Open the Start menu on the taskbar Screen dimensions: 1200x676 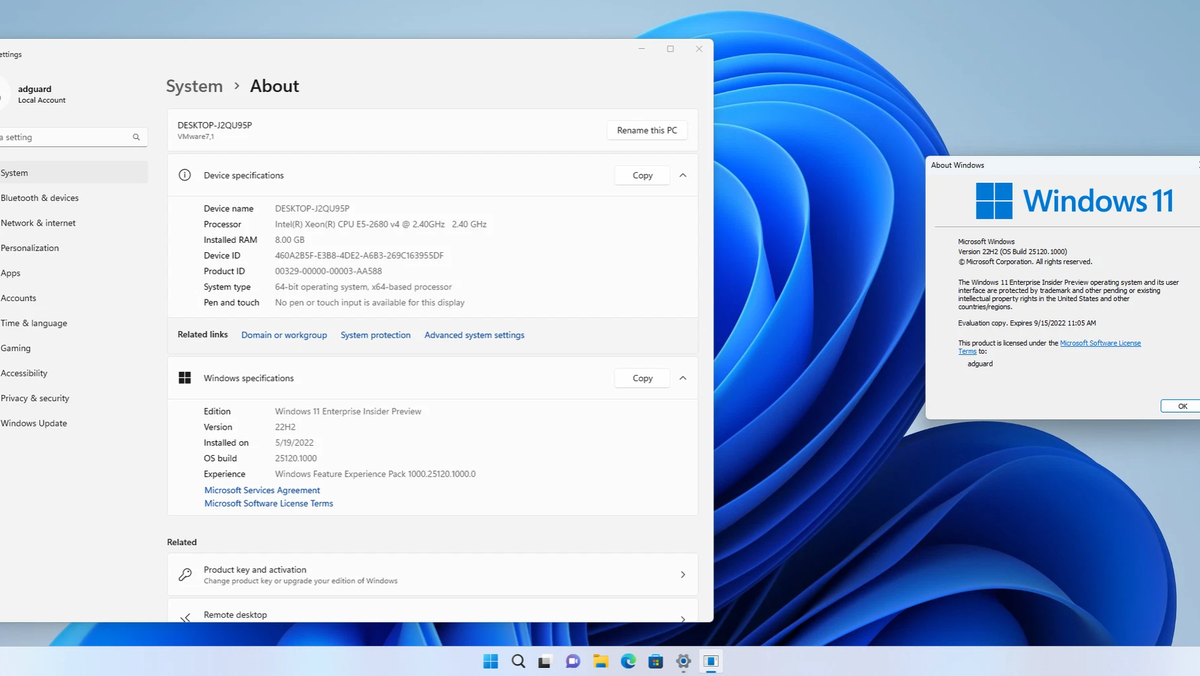coord(491,661)
